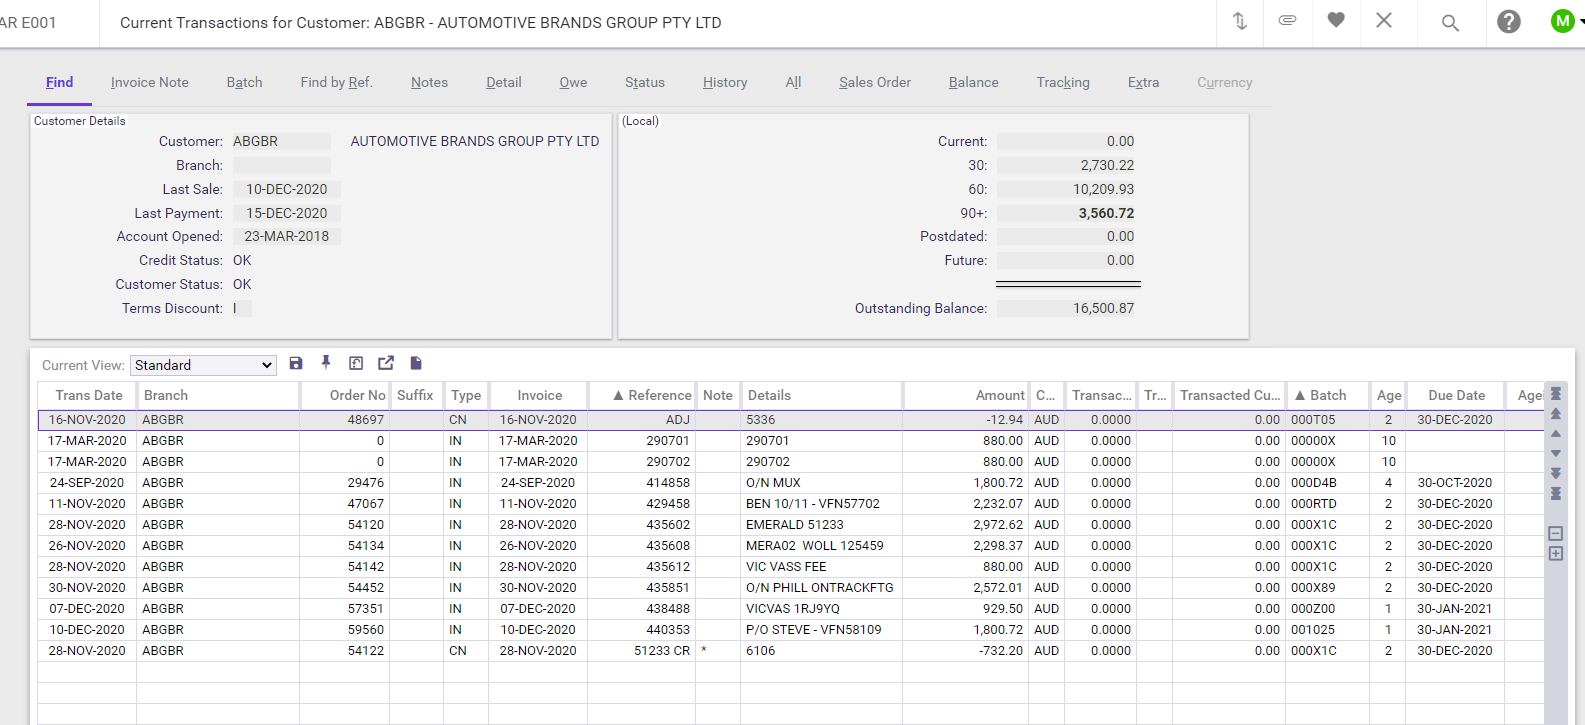Switch to the Owe tab
The width and height of the screenshot is (1585, 725).
tap(573, 82)
